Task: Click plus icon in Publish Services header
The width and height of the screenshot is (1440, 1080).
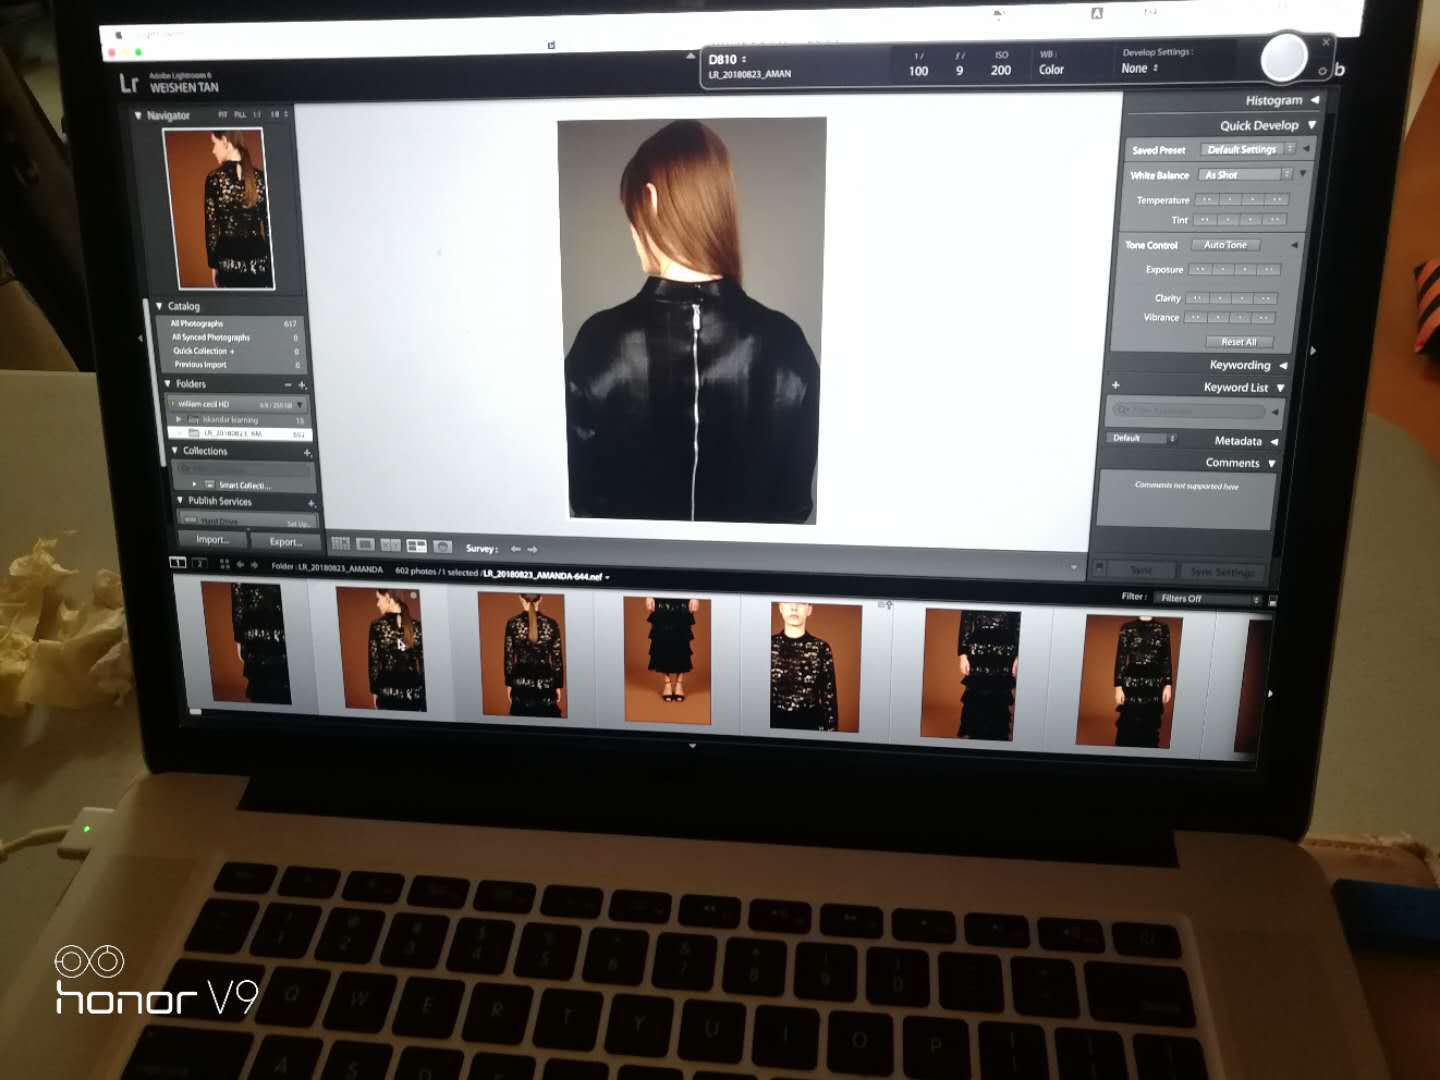Action: tap(311, 503)
